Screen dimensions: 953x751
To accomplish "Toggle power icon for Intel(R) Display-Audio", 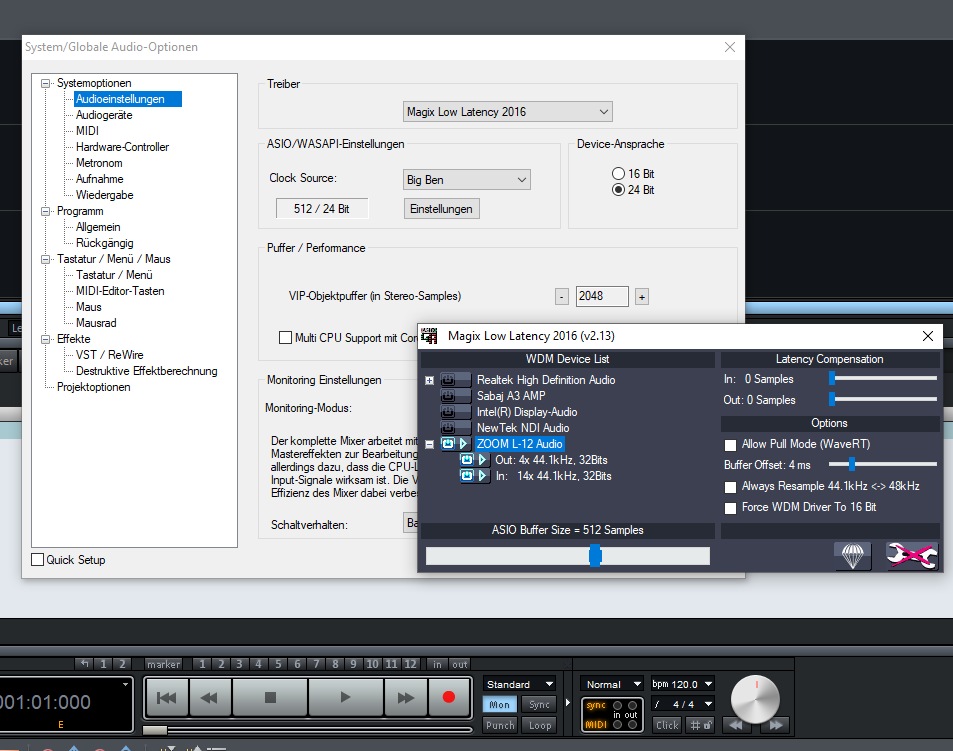I will pos(448,412).
